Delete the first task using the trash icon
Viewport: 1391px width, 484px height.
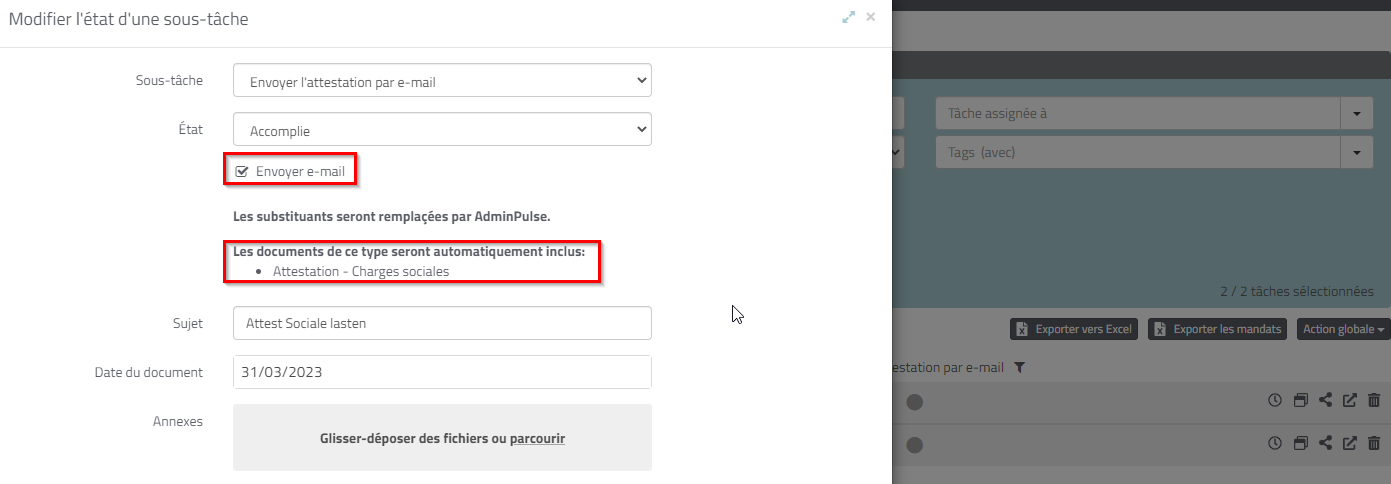tap(1374, 401)
